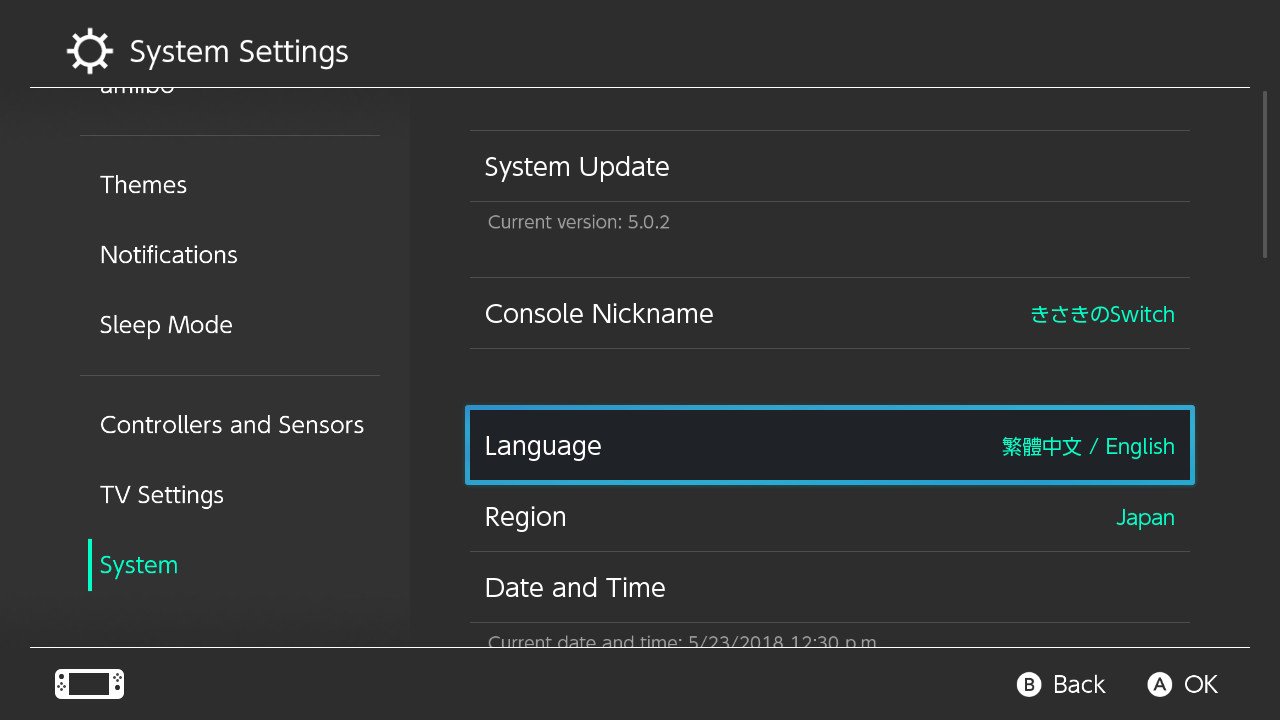Open System Update option
Viewport: 1280px width, 720px height.
577,167
